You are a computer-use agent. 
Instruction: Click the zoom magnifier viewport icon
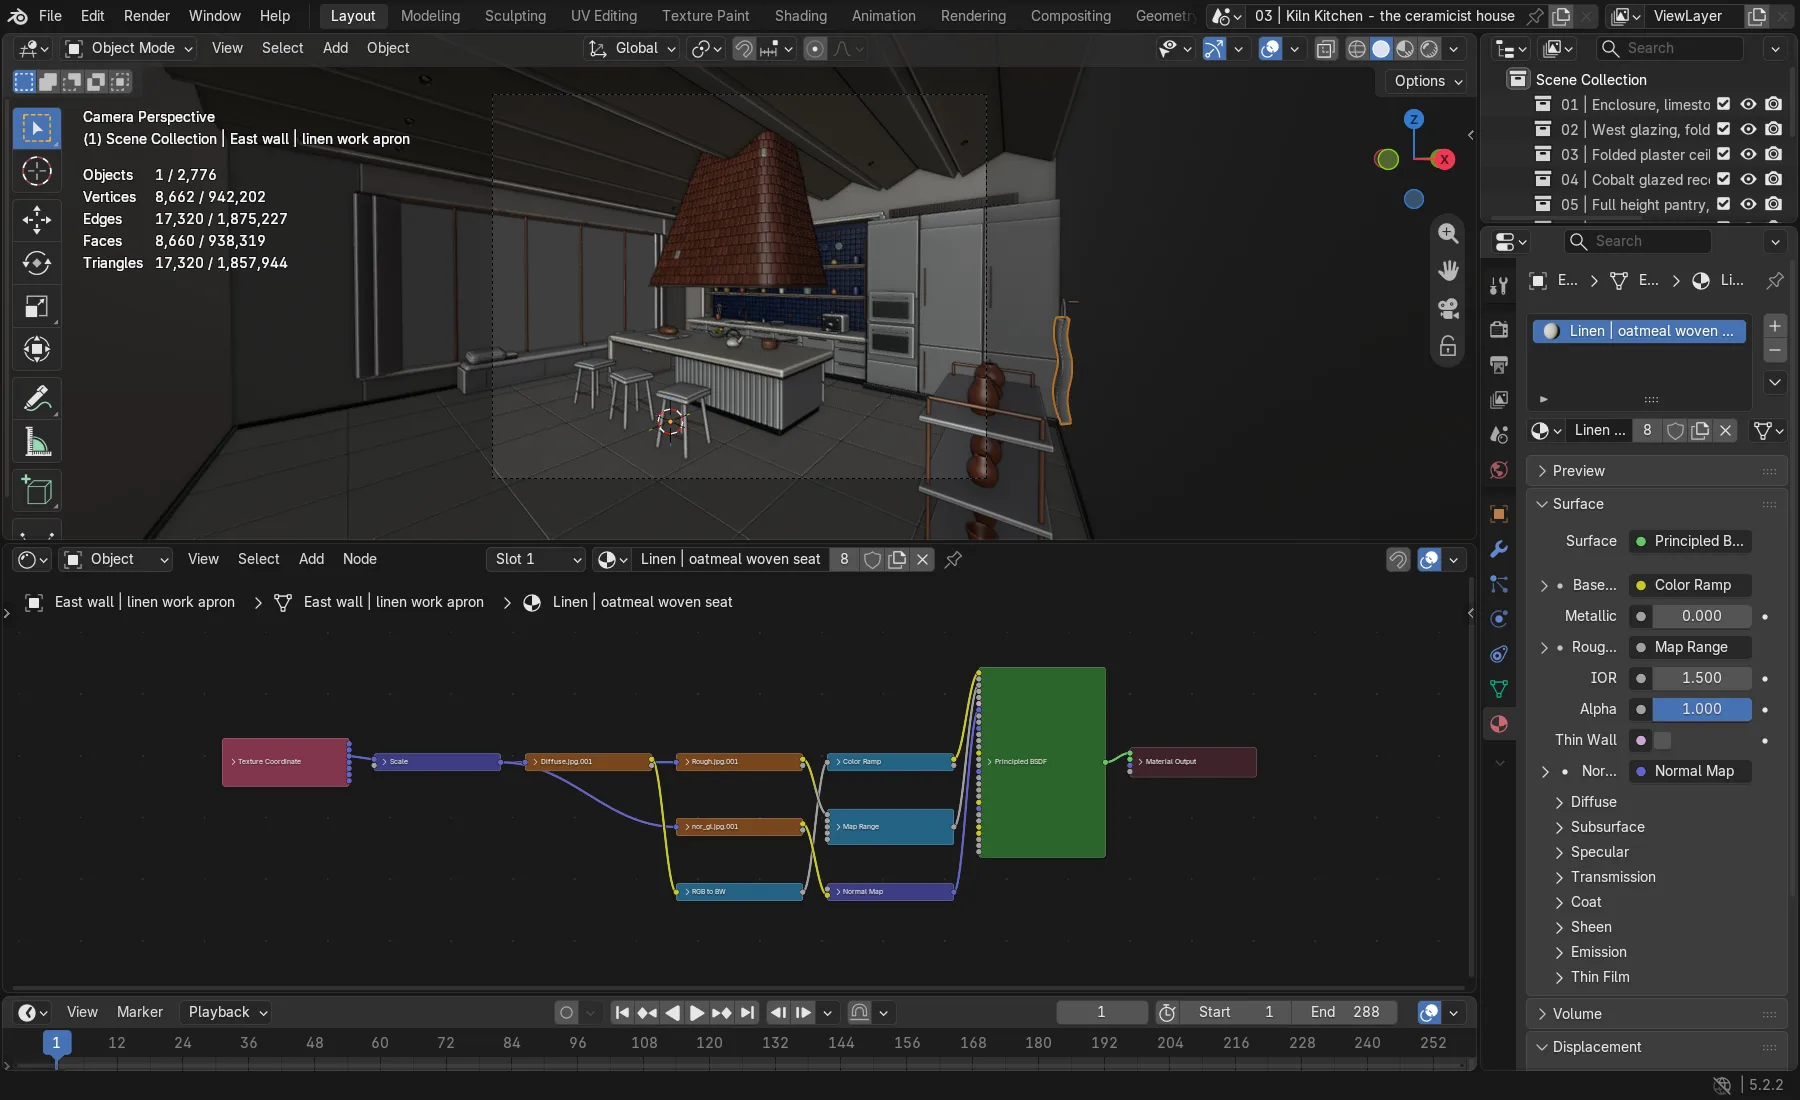coord(1447,233)
